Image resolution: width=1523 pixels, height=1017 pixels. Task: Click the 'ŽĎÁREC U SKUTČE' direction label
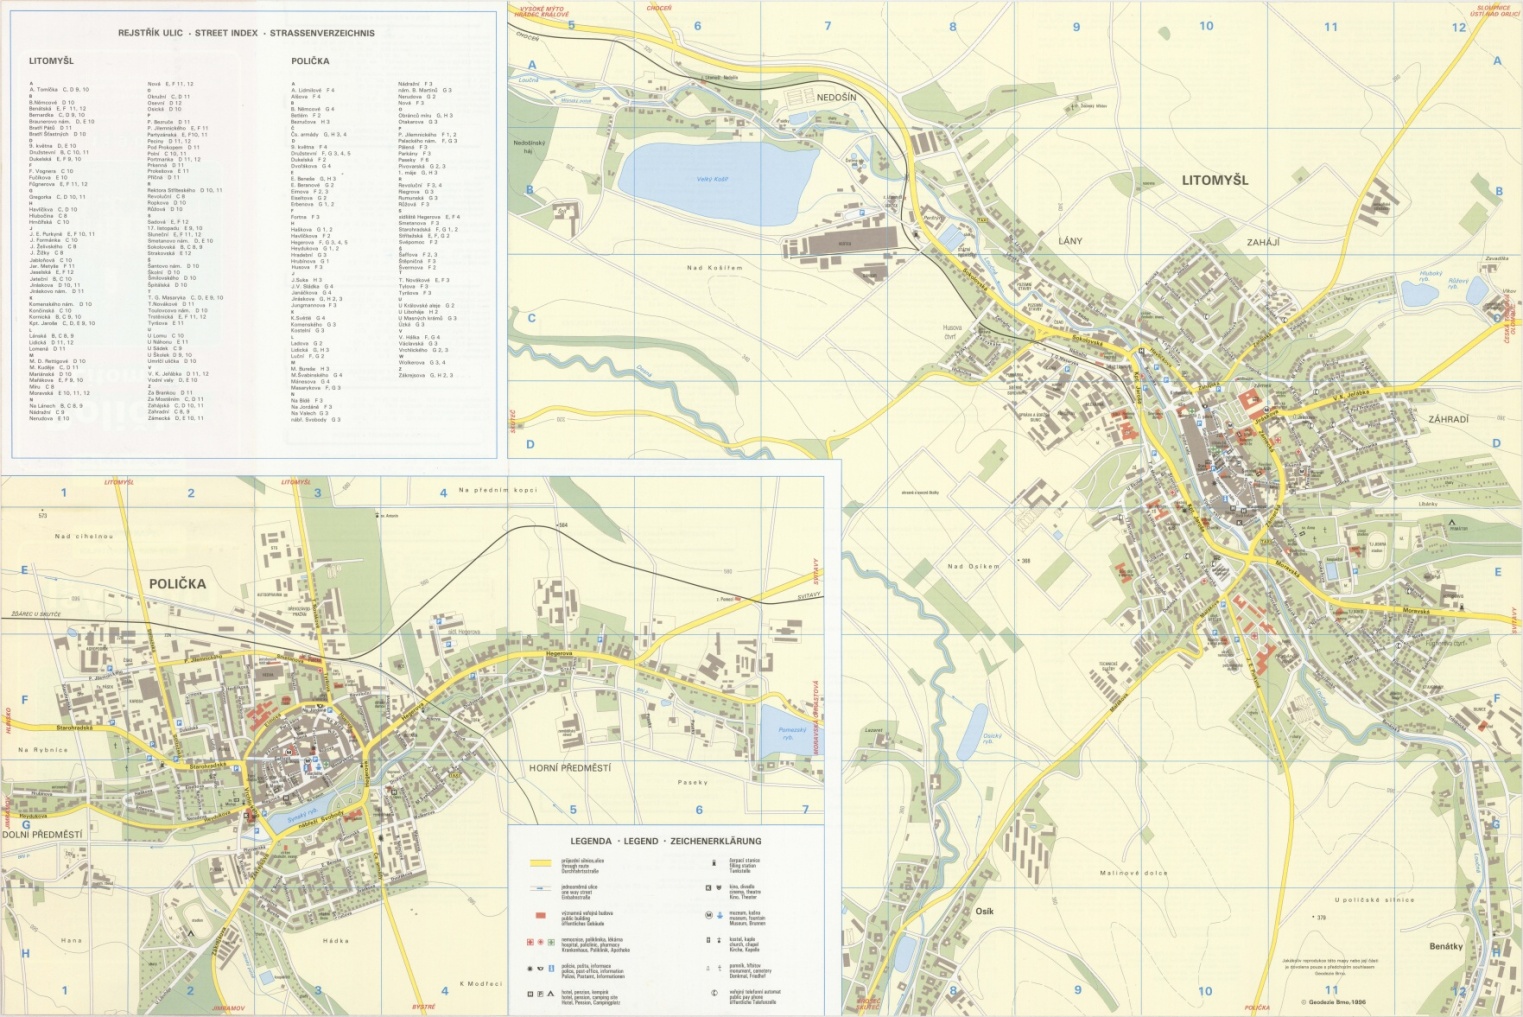(36, 613)
